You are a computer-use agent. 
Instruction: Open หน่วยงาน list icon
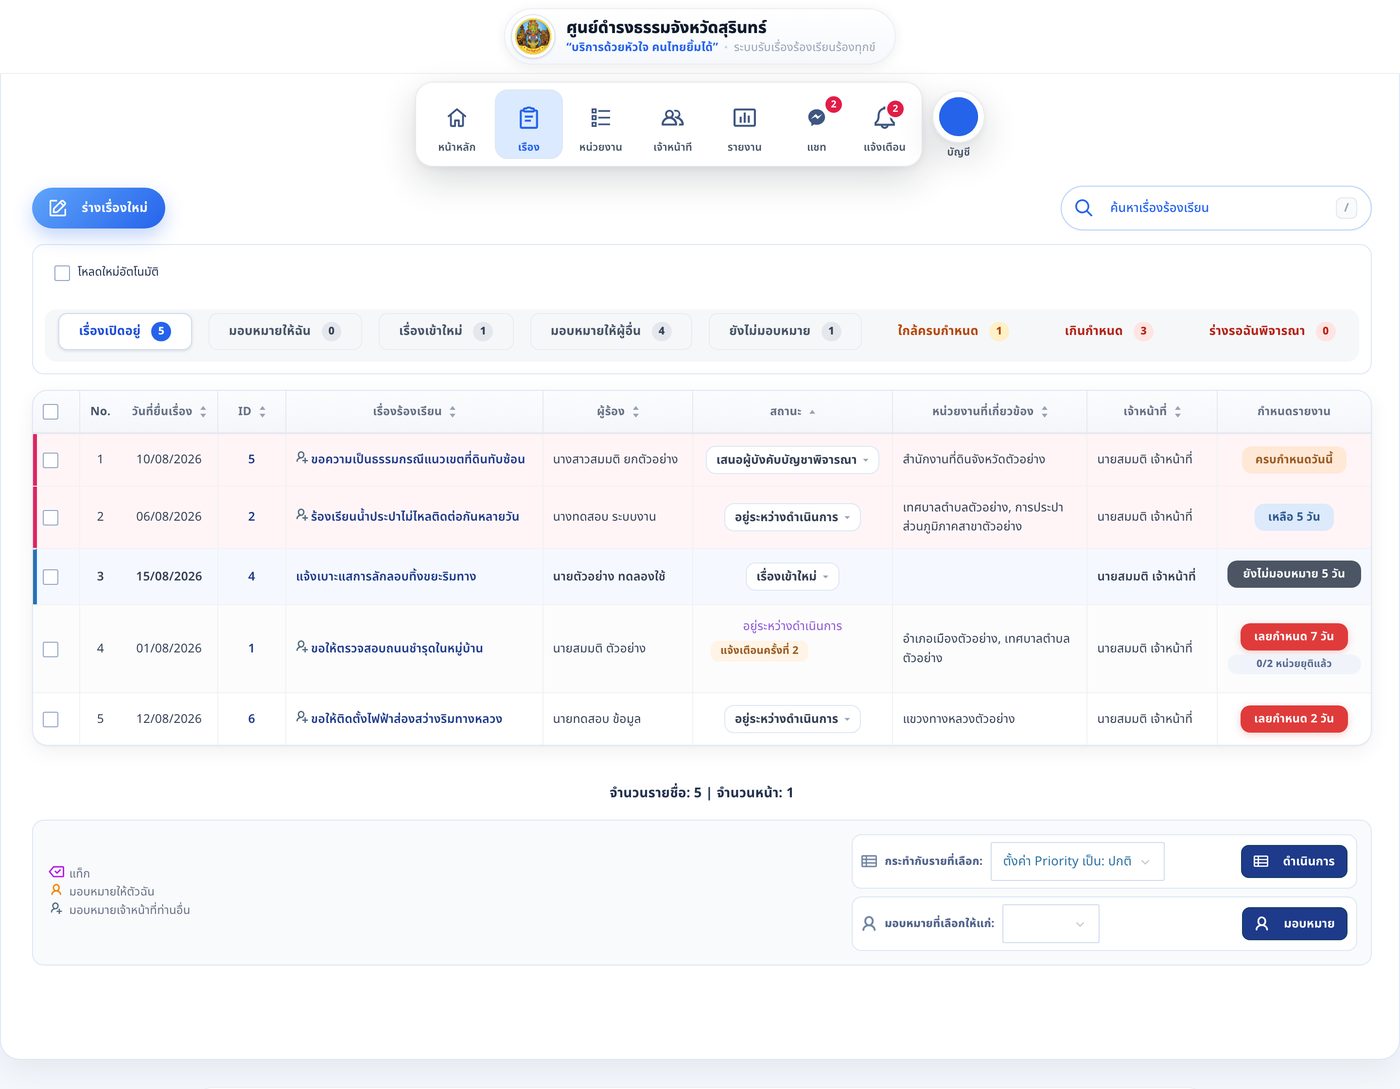point(600,118)
